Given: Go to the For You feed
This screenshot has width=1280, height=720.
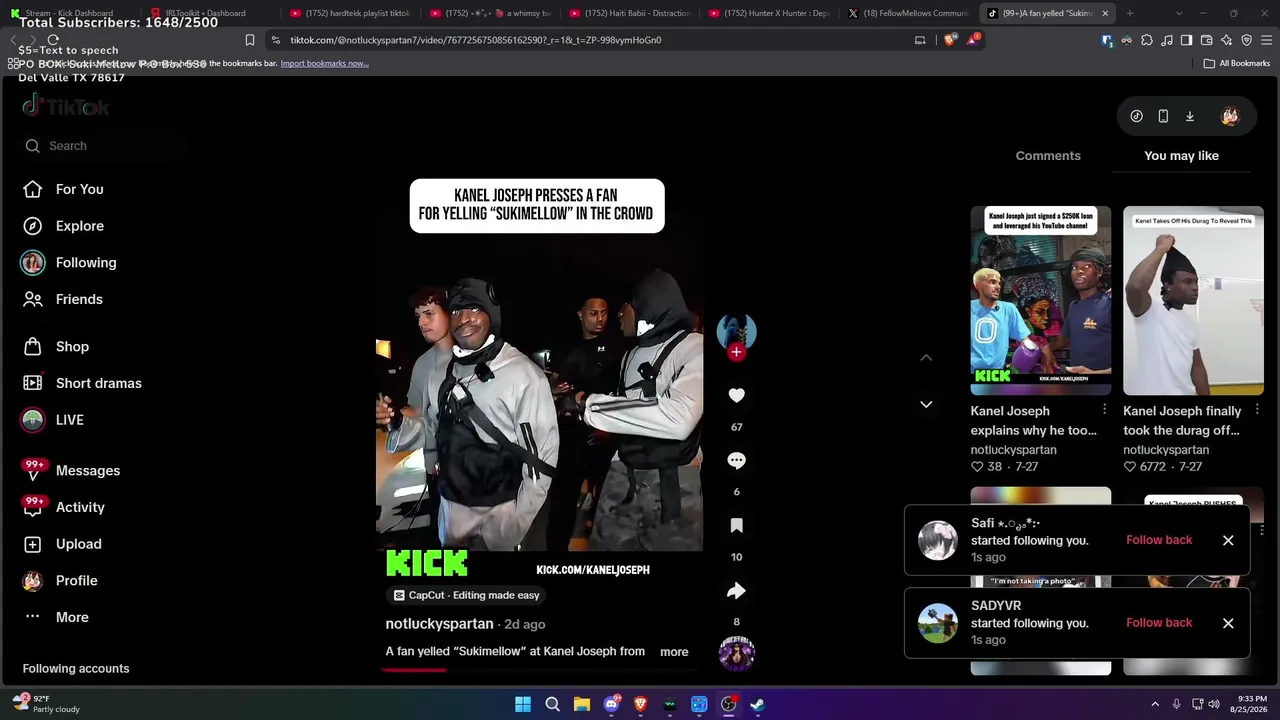Looking at the screenshot, I should point(79,189).
